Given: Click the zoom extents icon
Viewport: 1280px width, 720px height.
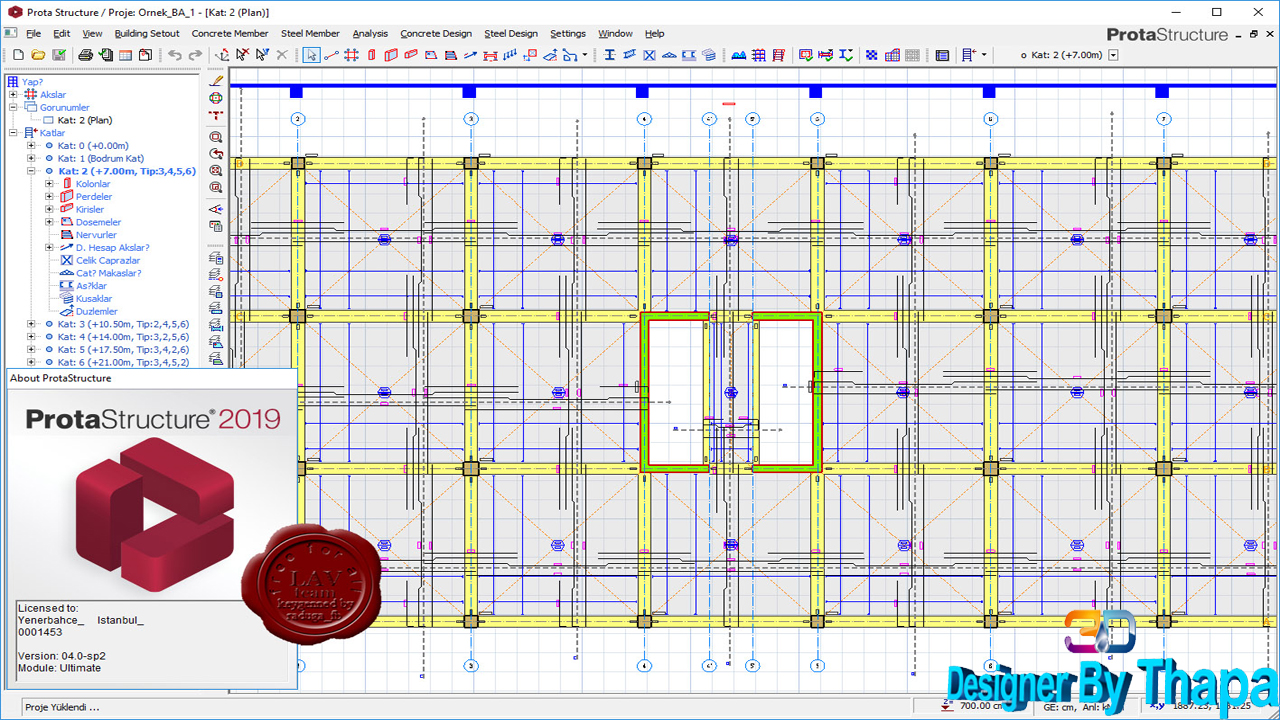Looking at the screenshot, I should pos(217,170).
